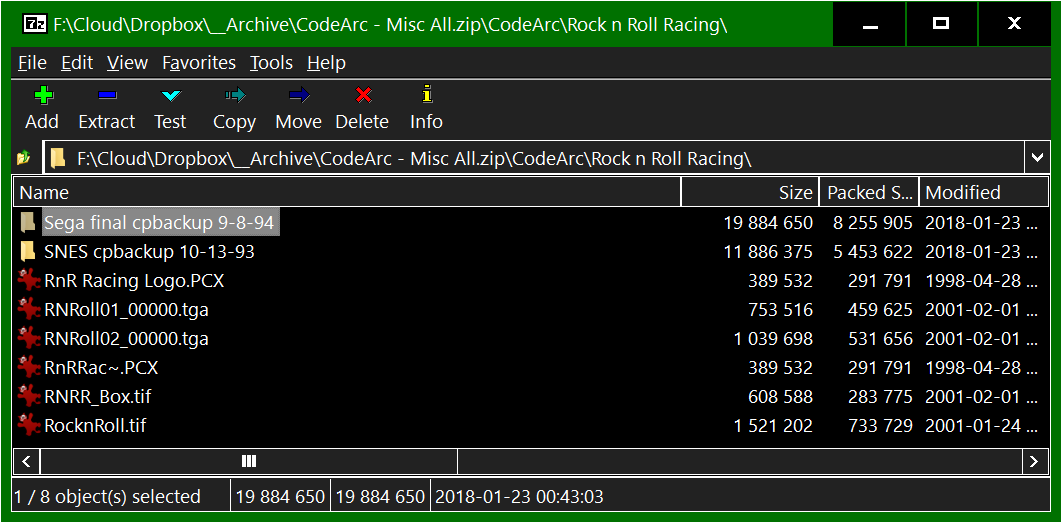The width and height of the screenshot is (1062, 523).
Task: Select the RNRoll02_00000.tga file name
Action: [127, 339]
